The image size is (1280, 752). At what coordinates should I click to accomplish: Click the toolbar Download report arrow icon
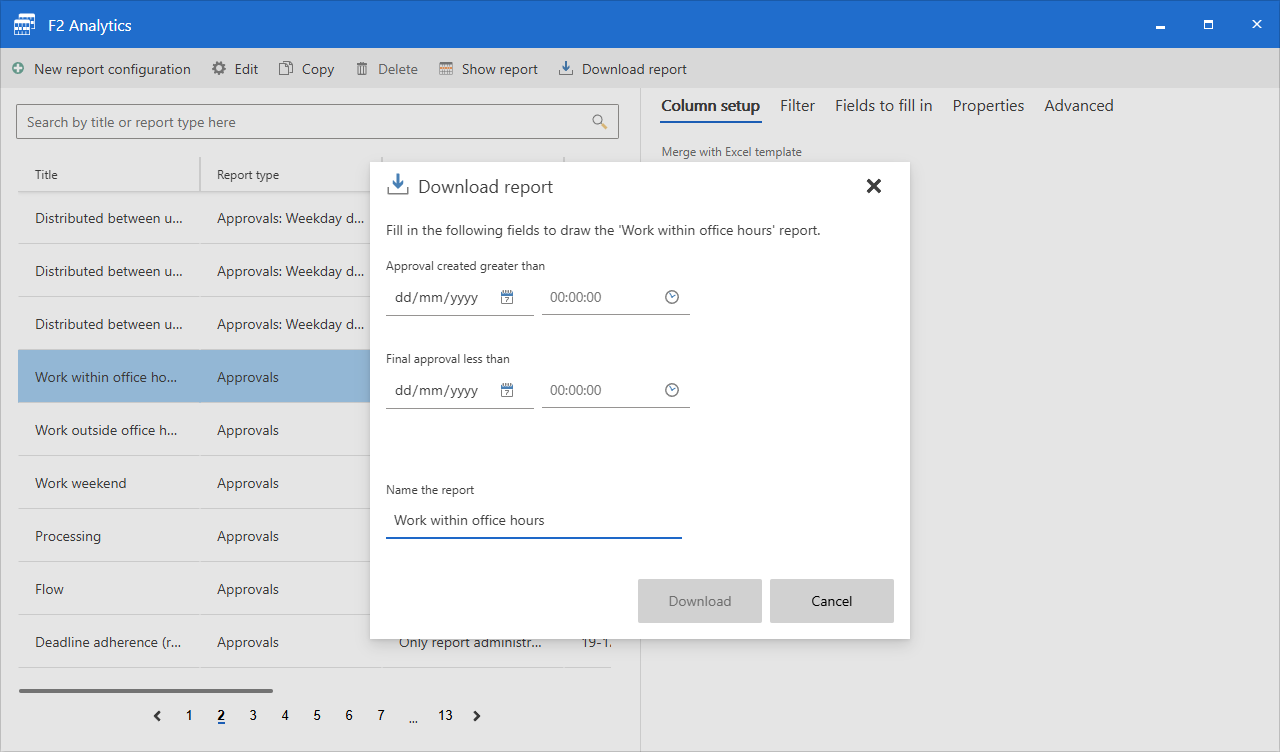pos(566,68)
